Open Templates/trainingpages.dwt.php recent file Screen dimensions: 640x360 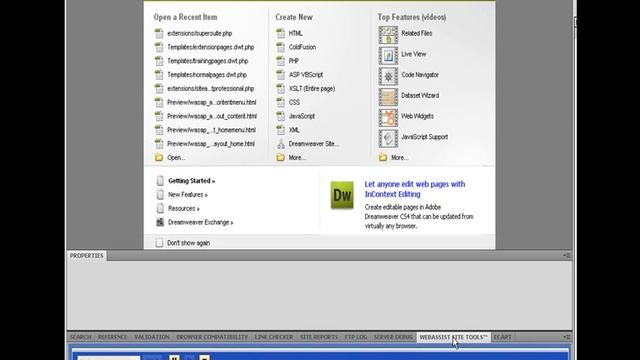click(x=207, y=61)
